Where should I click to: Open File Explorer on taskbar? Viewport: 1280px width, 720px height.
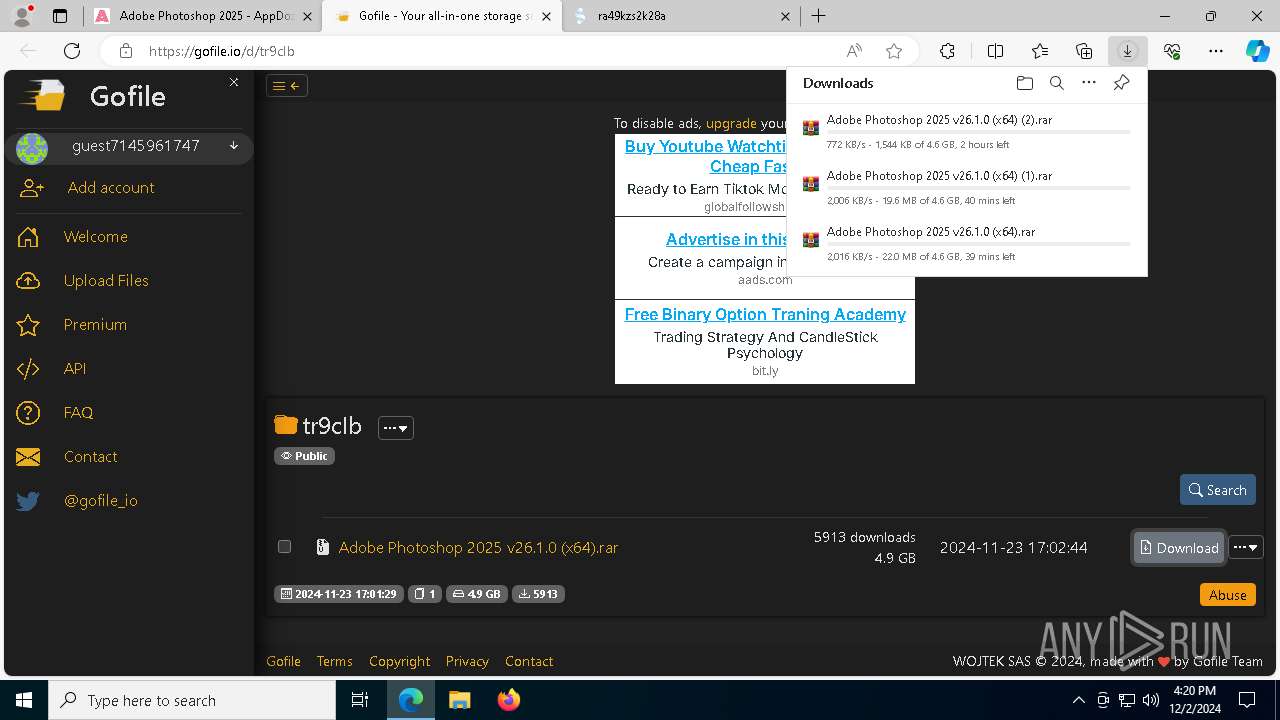click(x=459, y=700)
